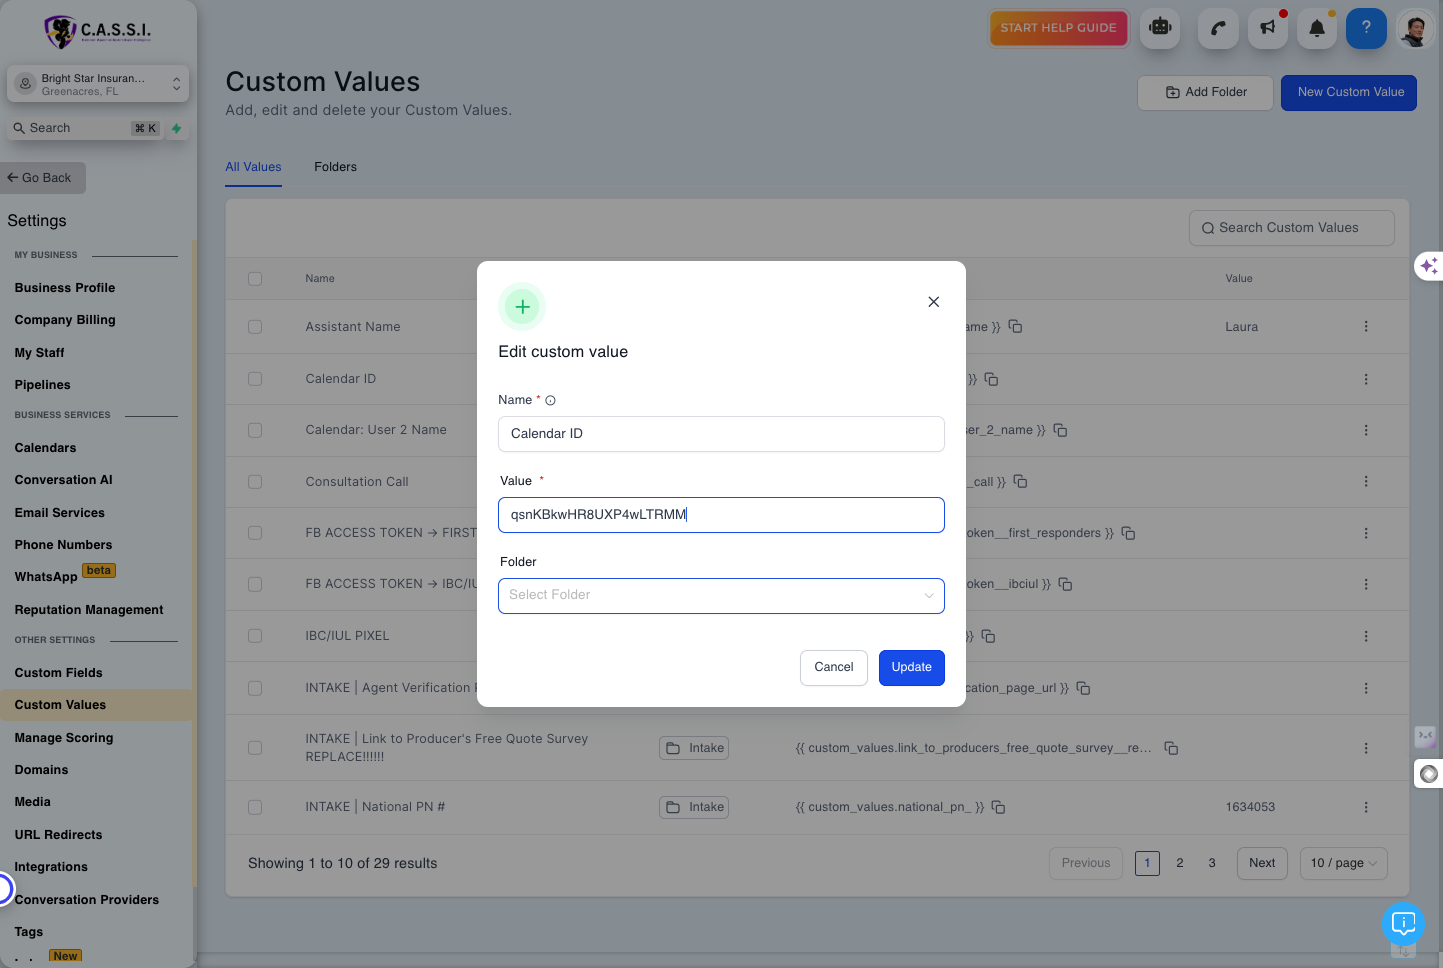Check the IBC/IUL PIXEL row checkbox
1443x968 pixels.
255,636
